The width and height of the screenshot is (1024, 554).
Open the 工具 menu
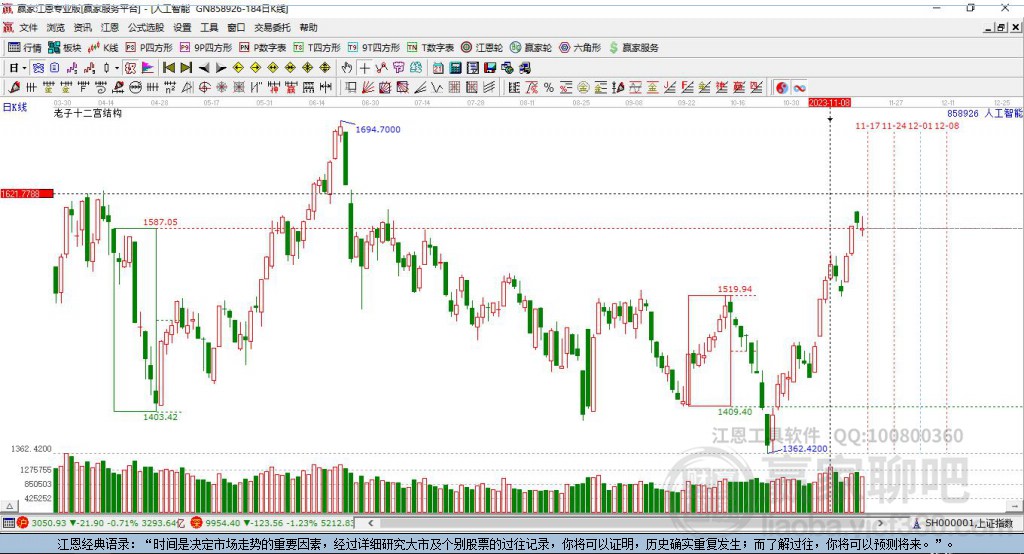(209, 27)
